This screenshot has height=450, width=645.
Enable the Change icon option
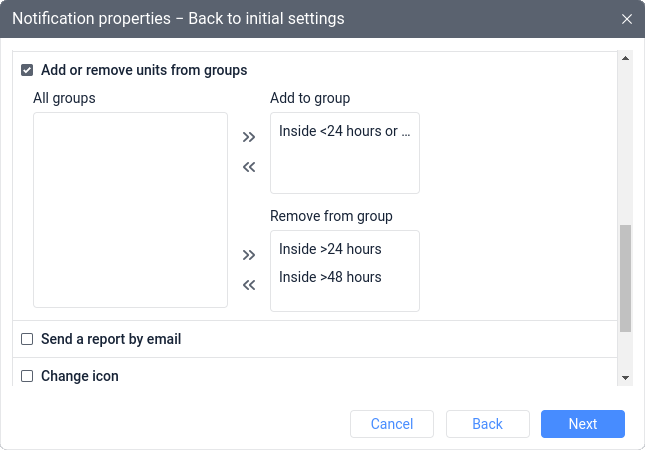click(x=27, y=376)
